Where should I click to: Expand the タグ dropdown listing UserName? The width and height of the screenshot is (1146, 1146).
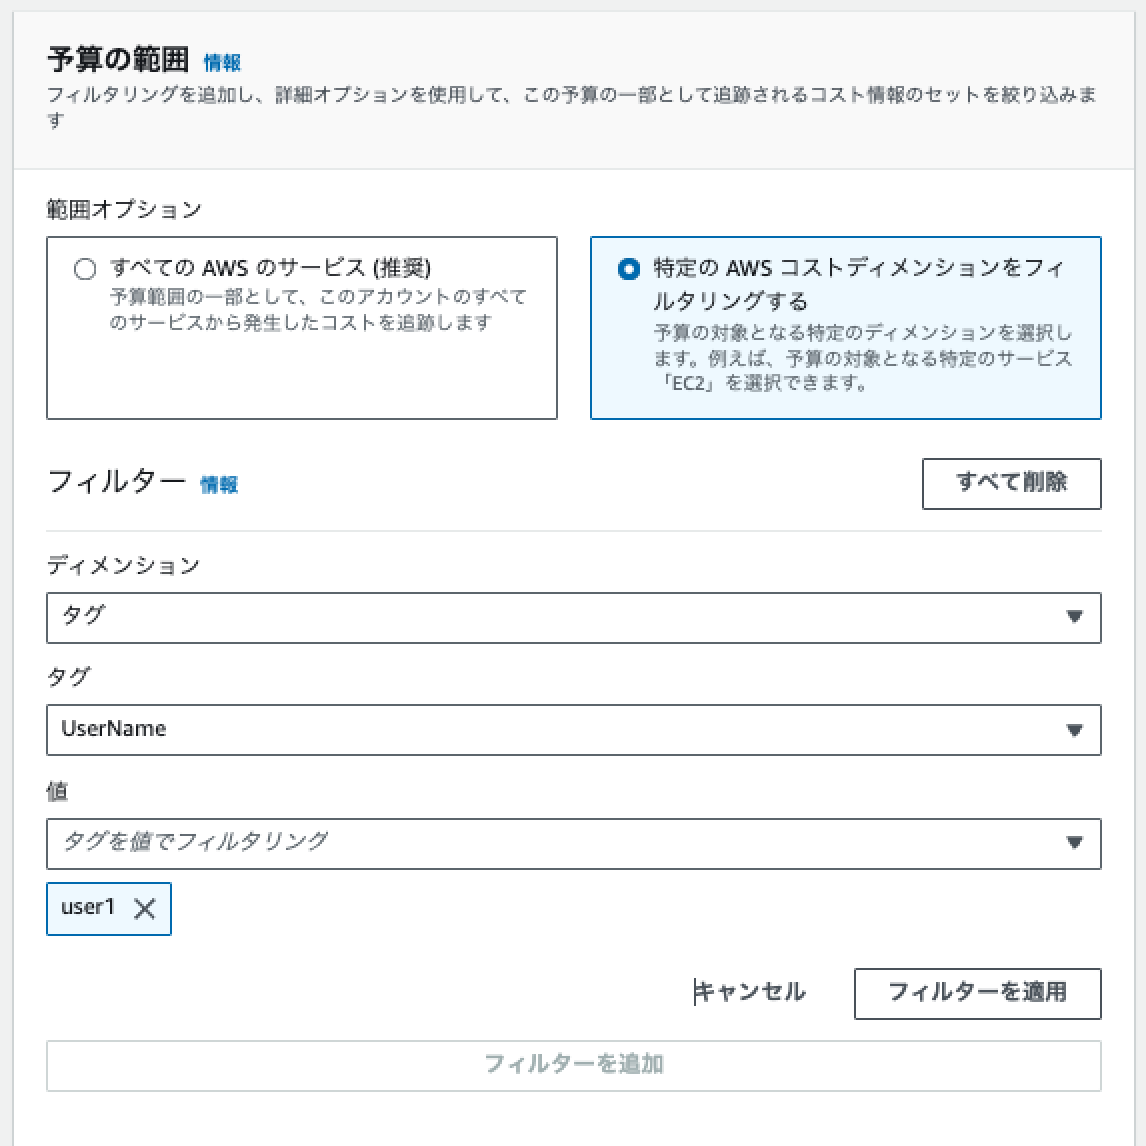(573, 730)
